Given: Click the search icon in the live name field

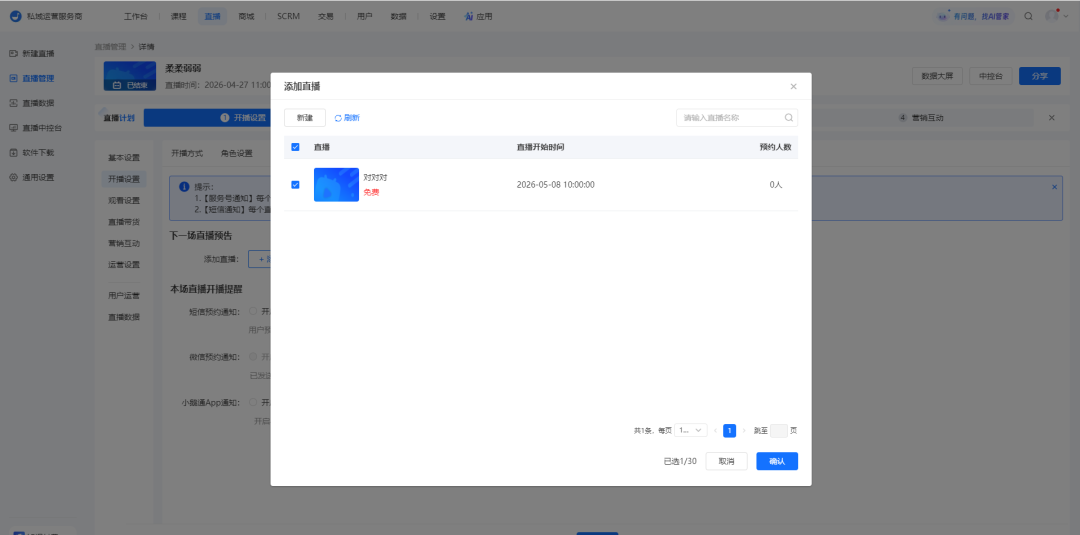Looking at the screenshot, I should point(789,118).
